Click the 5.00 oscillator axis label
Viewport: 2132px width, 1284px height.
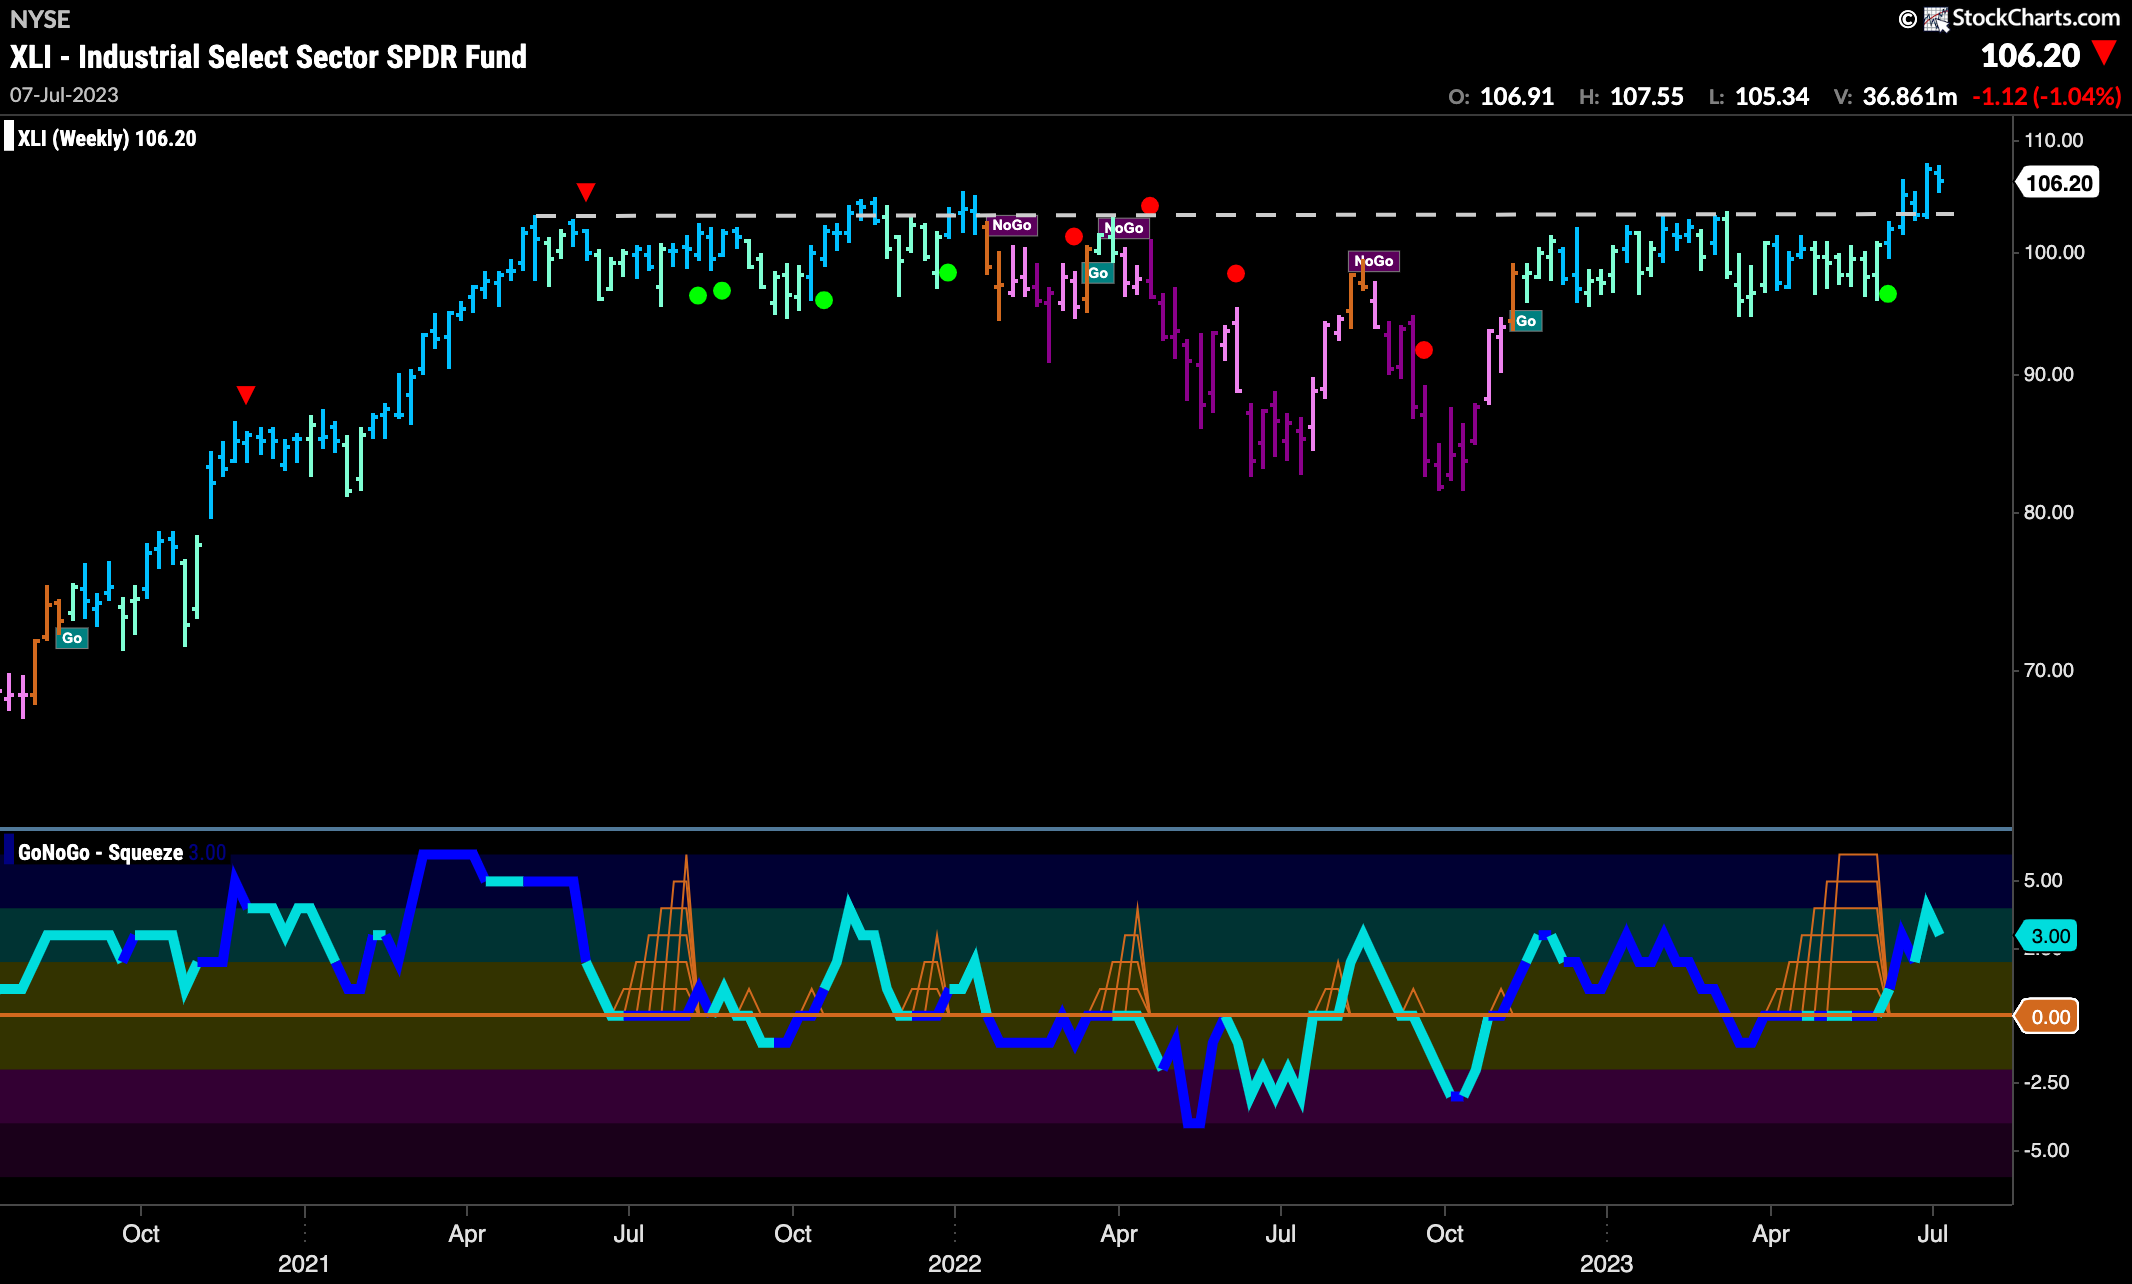[x=2043, y=880]
